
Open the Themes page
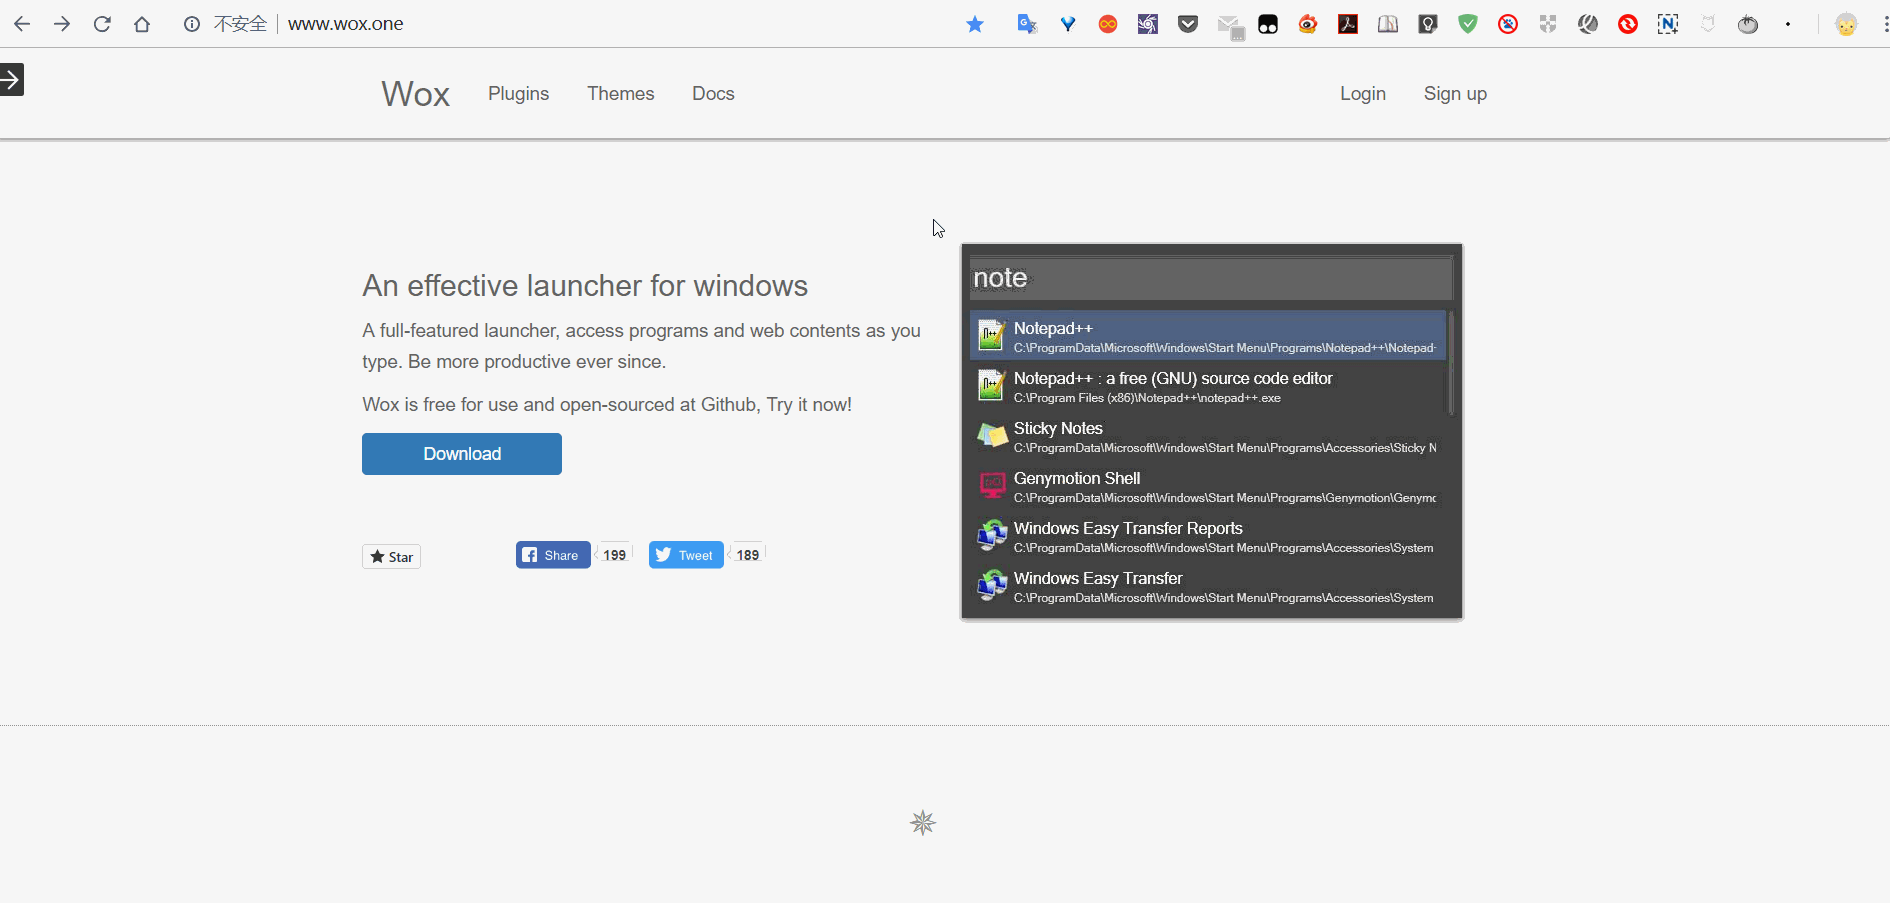pyautogui.click(x=620, y=93)
